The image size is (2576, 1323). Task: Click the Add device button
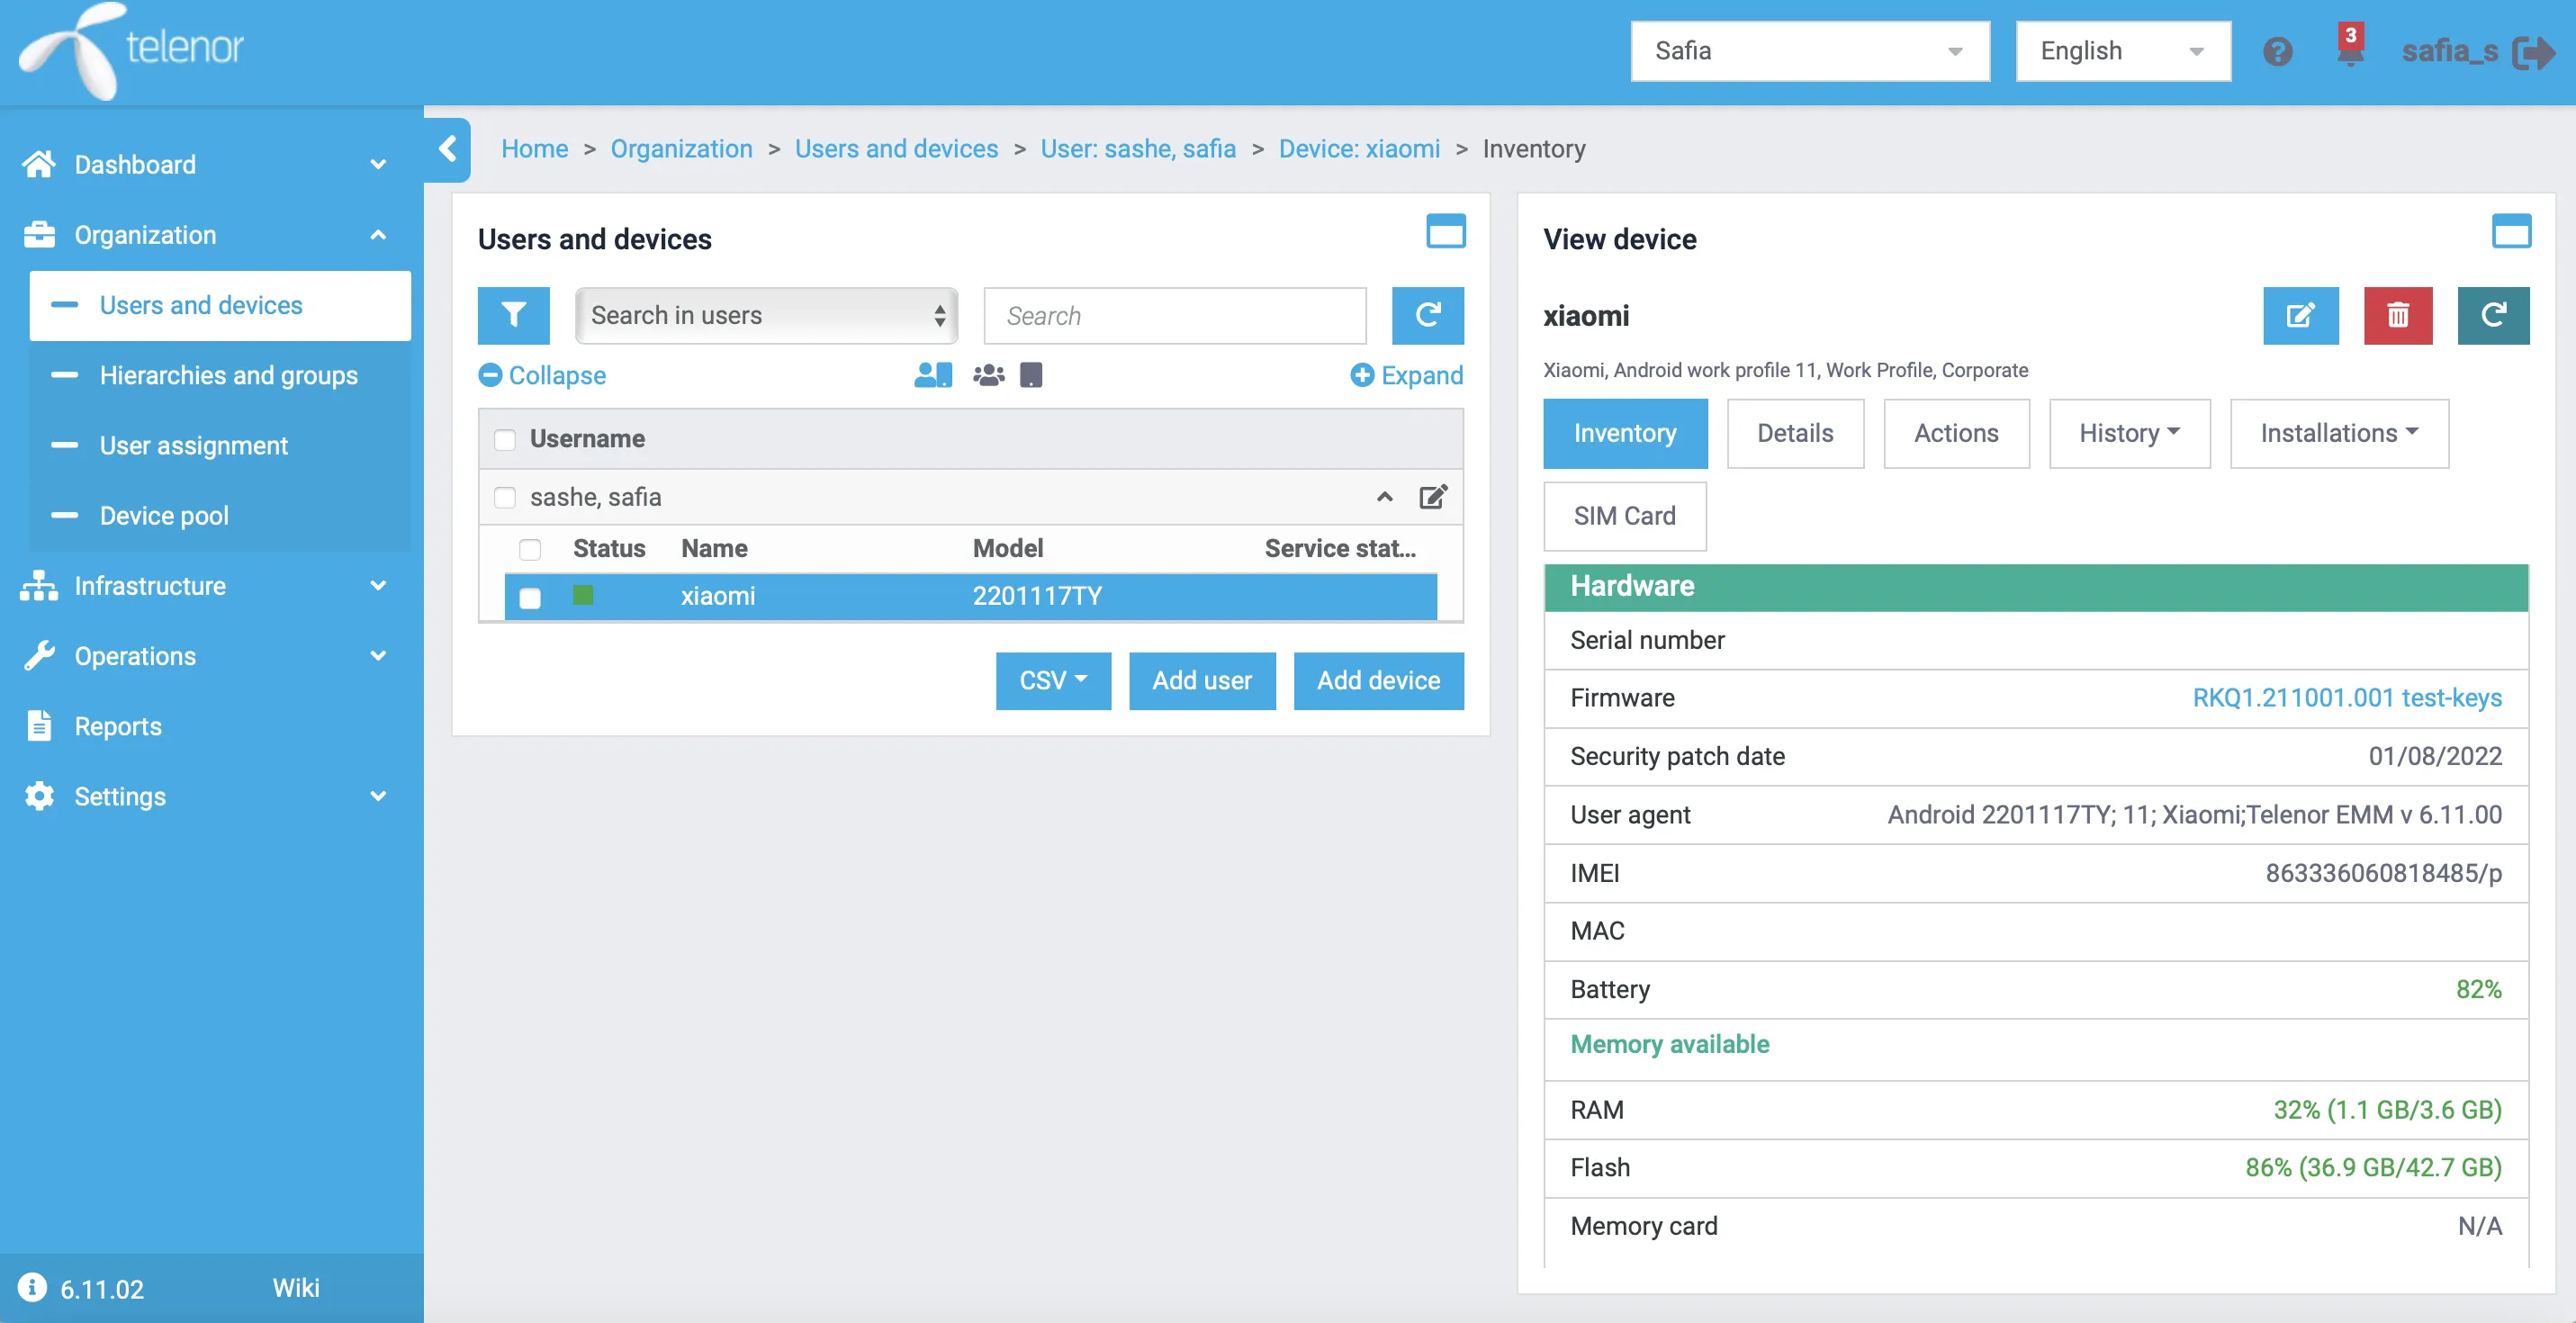[x=1378, y=681]
